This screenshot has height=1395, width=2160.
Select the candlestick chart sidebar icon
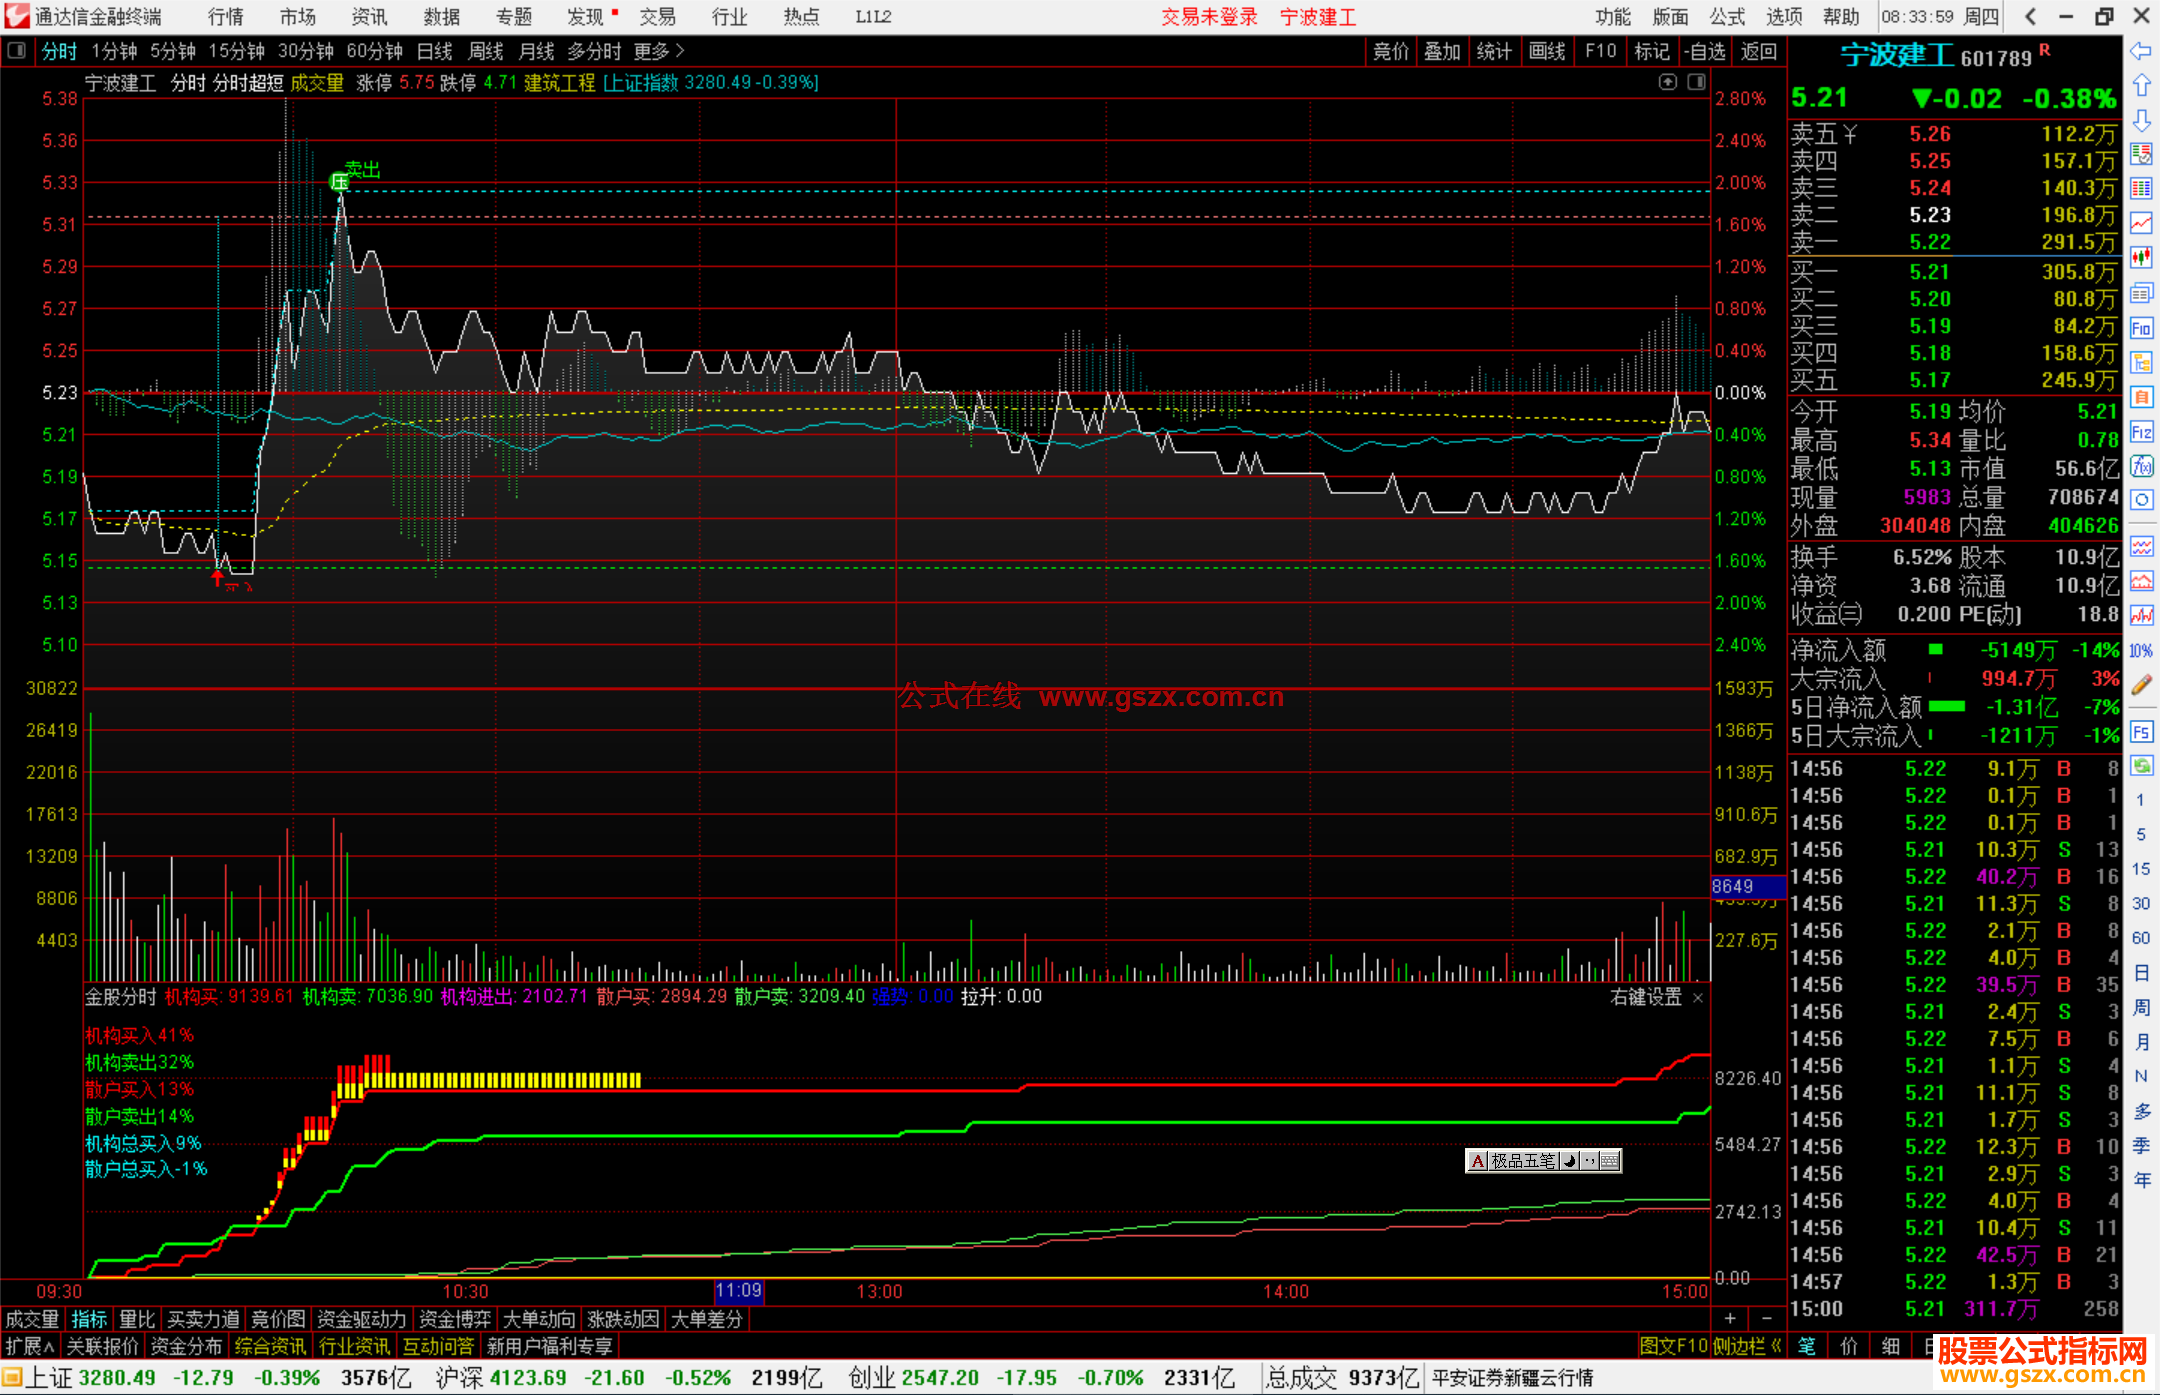2141,258
